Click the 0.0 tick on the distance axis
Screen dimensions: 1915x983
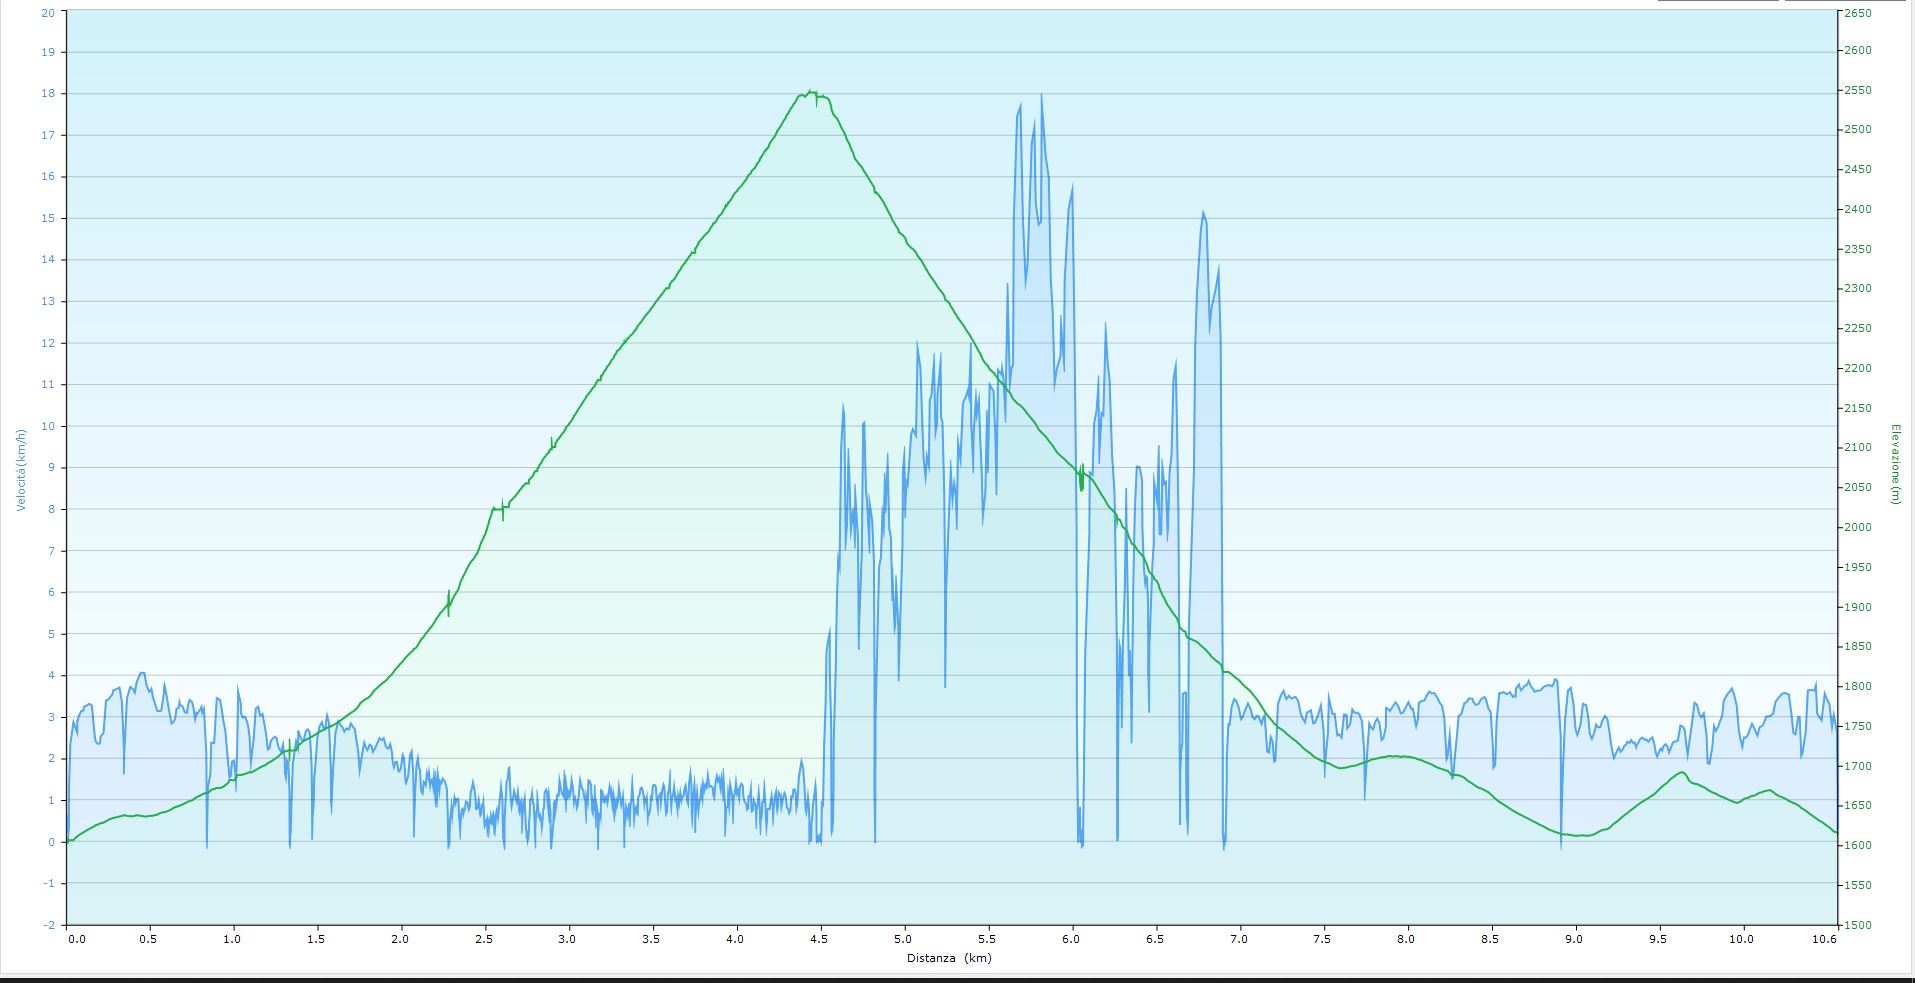pos(76,939)
